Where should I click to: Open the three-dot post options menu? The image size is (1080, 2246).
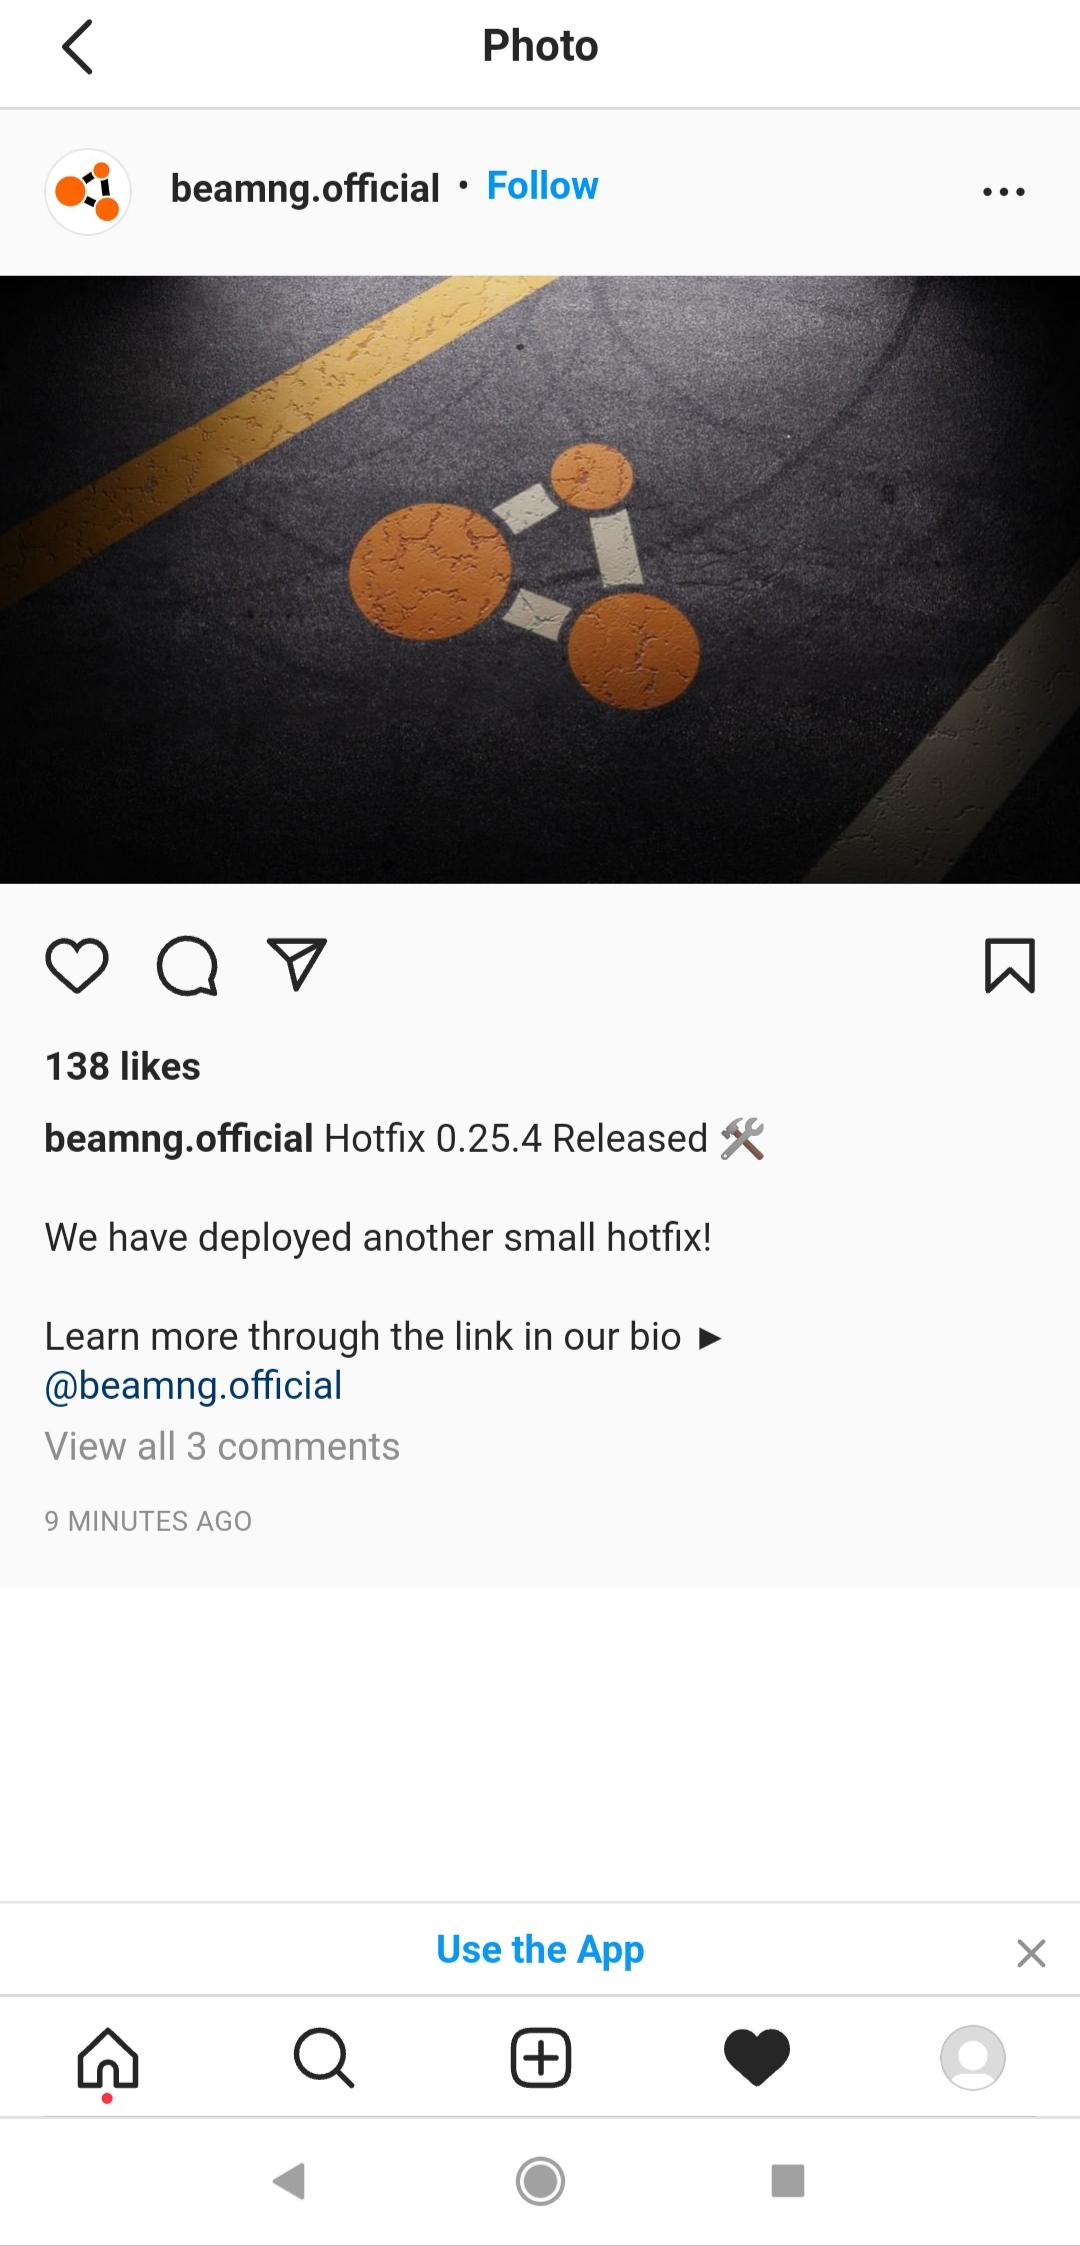click(1003, 192)
